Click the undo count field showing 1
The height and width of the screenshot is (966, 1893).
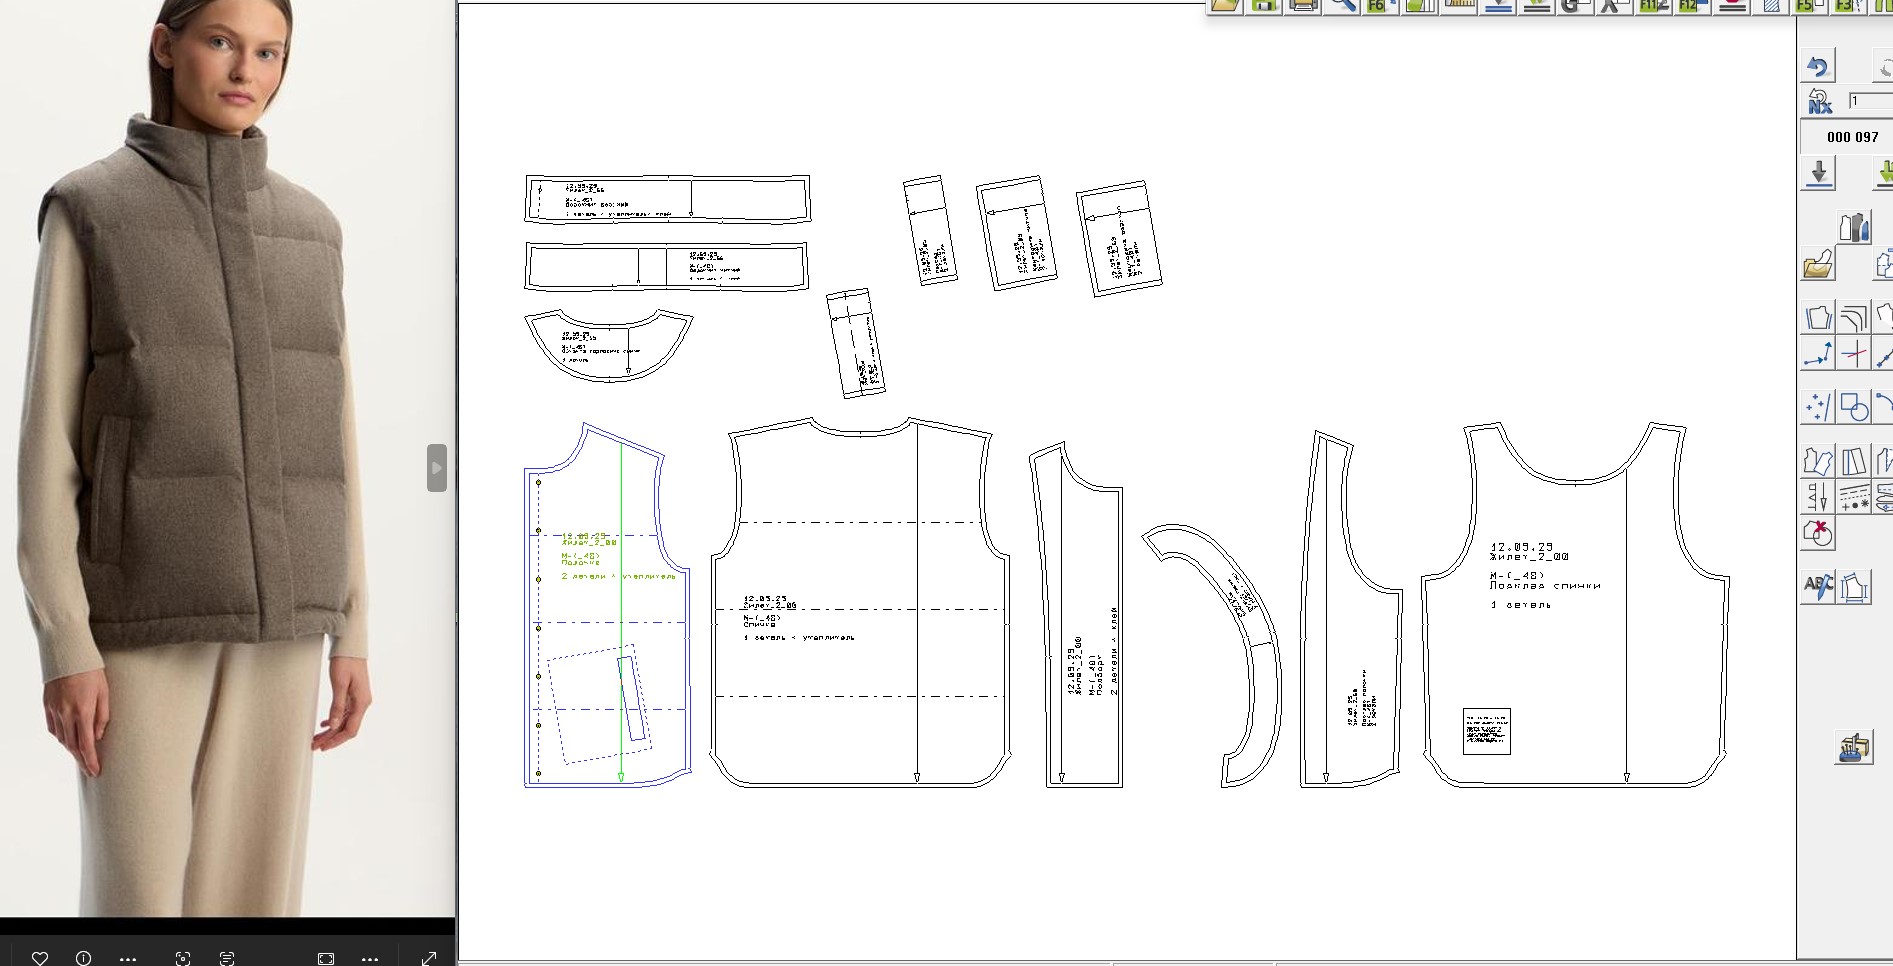click(x=1869, y=101)
